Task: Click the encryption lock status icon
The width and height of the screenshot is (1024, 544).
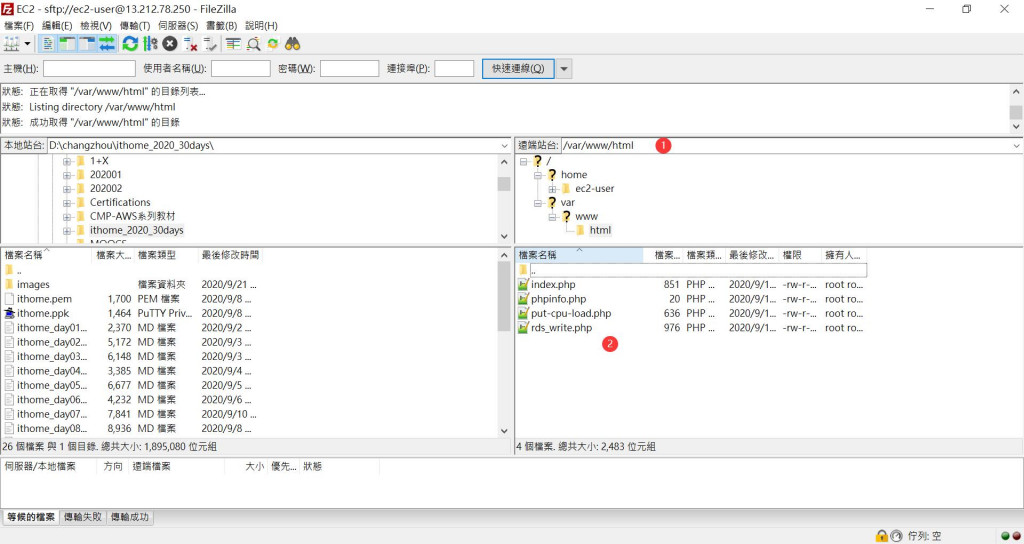Action: tap(882, 536)
